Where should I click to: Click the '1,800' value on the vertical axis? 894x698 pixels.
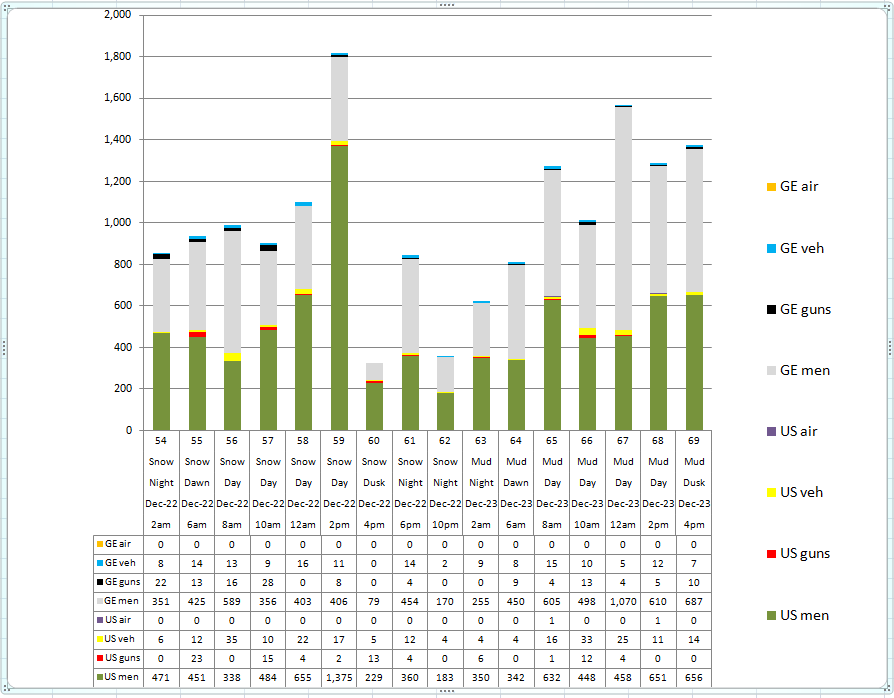point(117,56)
